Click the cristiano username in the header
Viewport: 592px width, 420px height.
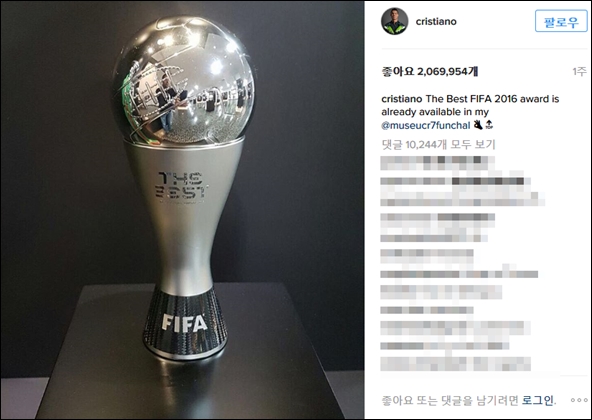tap(436, 22)
